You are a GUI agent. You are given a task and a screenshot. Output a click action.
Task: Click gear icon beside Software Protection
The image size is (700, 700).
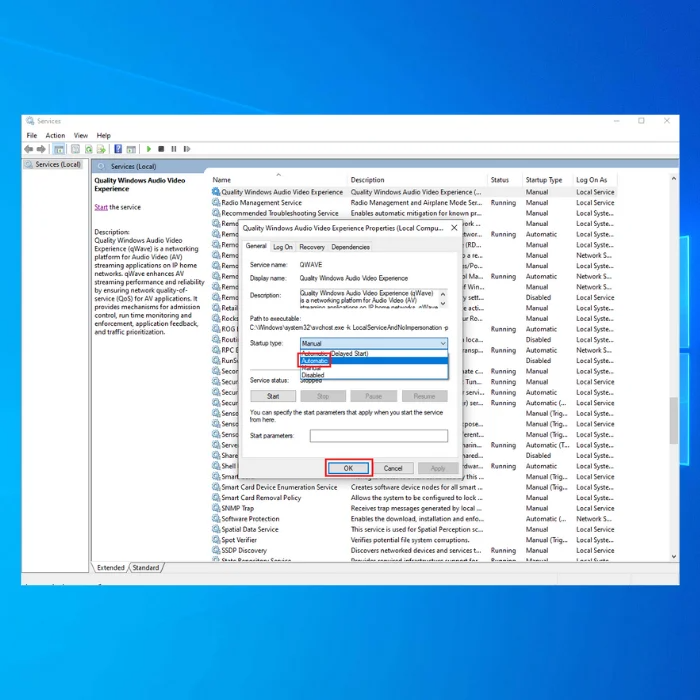point(216,519)
